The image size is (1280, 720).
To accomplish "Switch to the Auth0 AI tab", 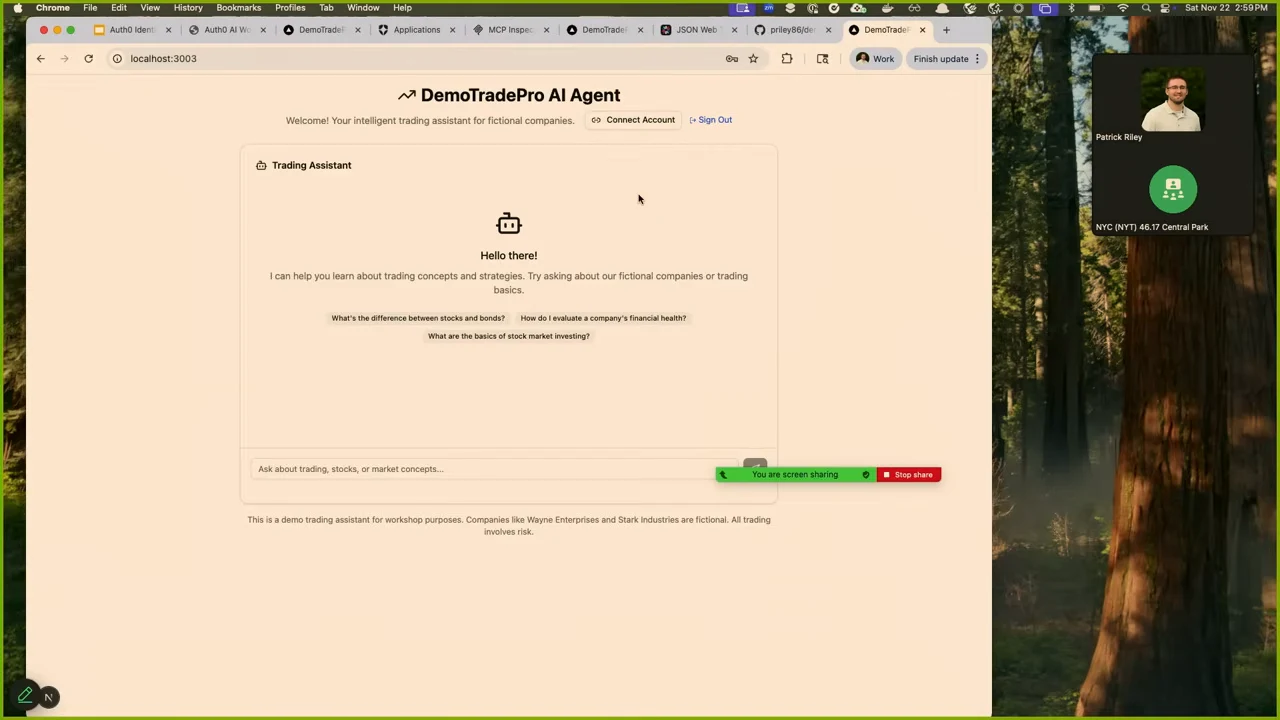I will pyautogui.click(x=225, y=30).
